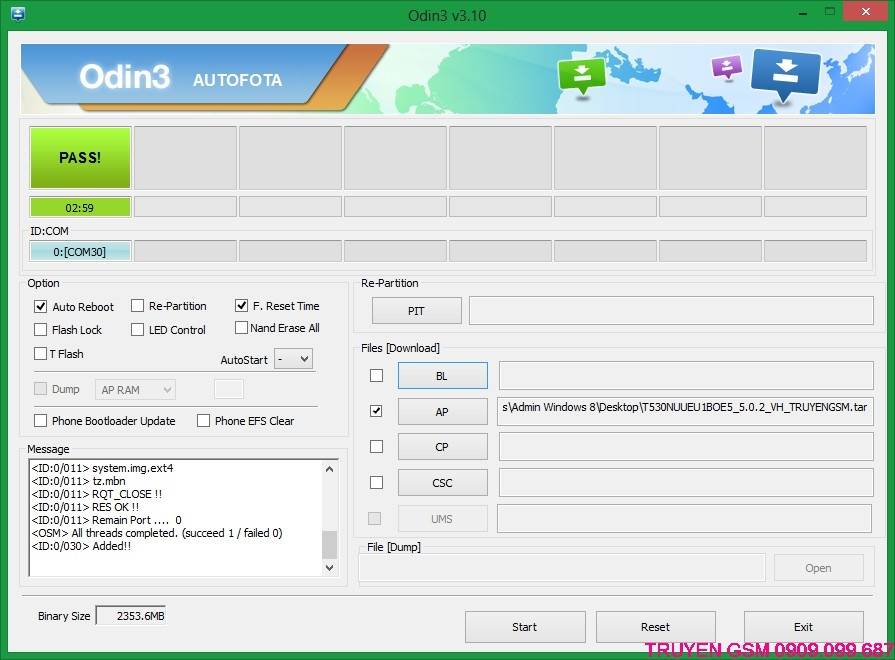895x660 pixels.
Task: Tick the CP file checkbox
Action: 376,446
